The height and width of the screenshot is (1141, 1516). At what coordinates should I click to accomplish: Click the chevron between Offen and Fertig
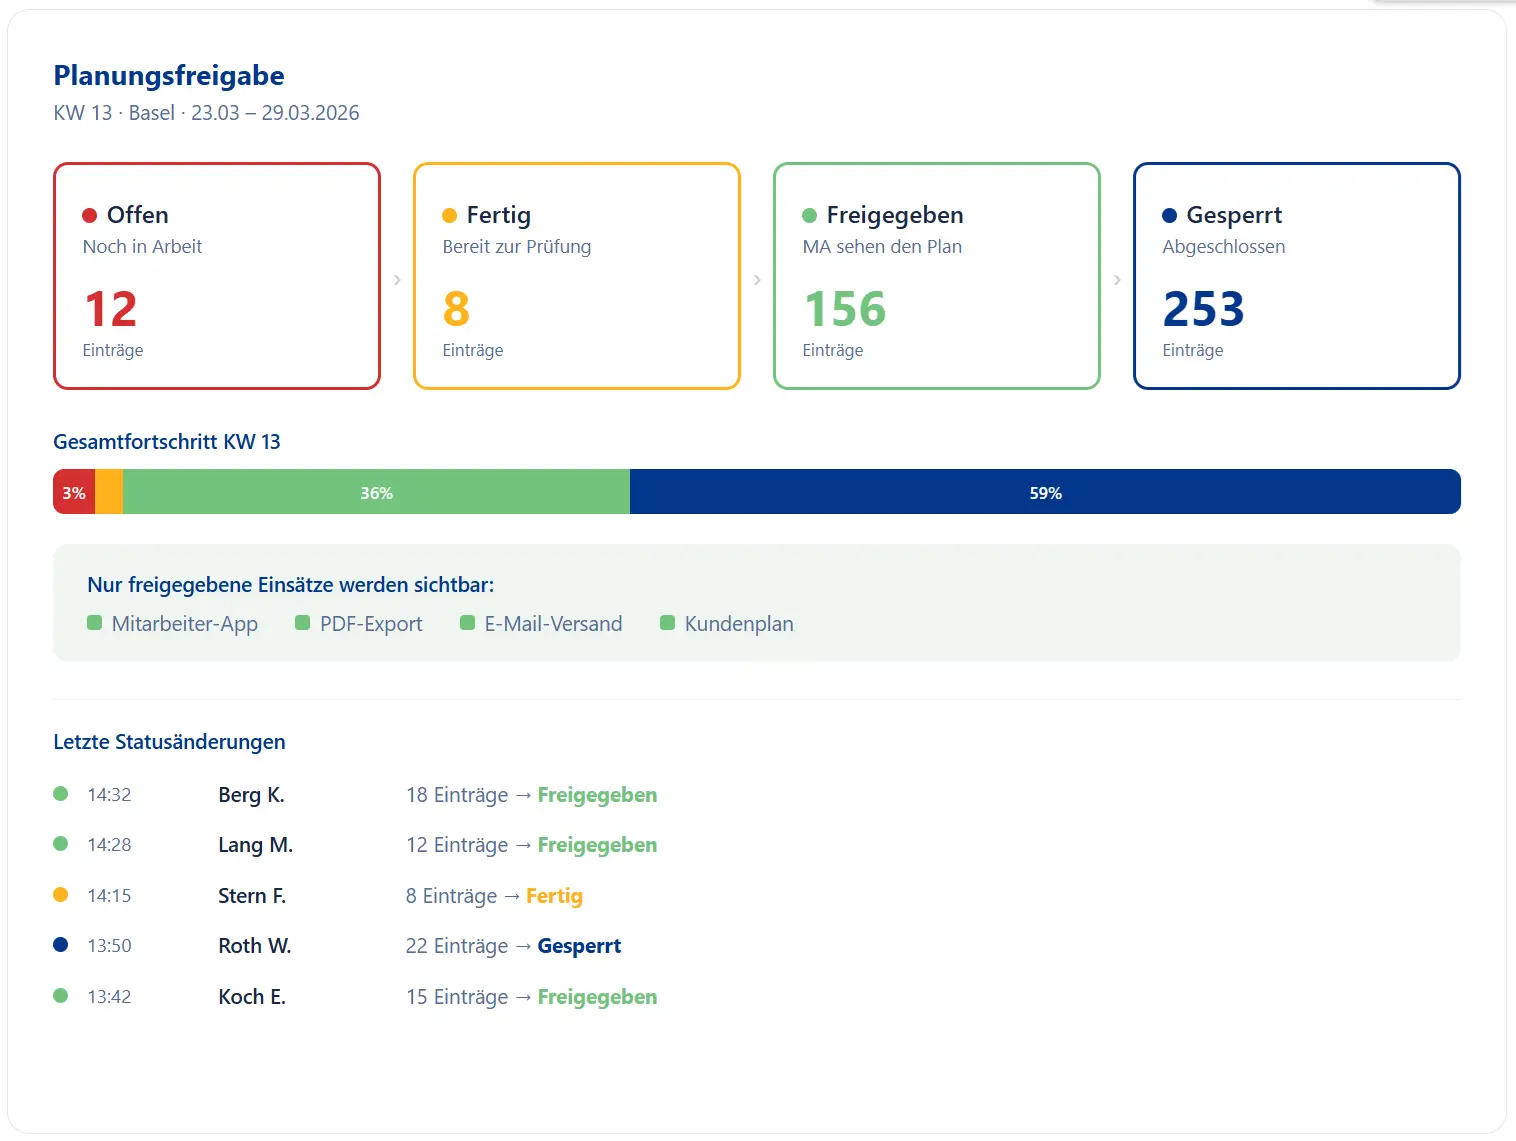click(397, 280)
